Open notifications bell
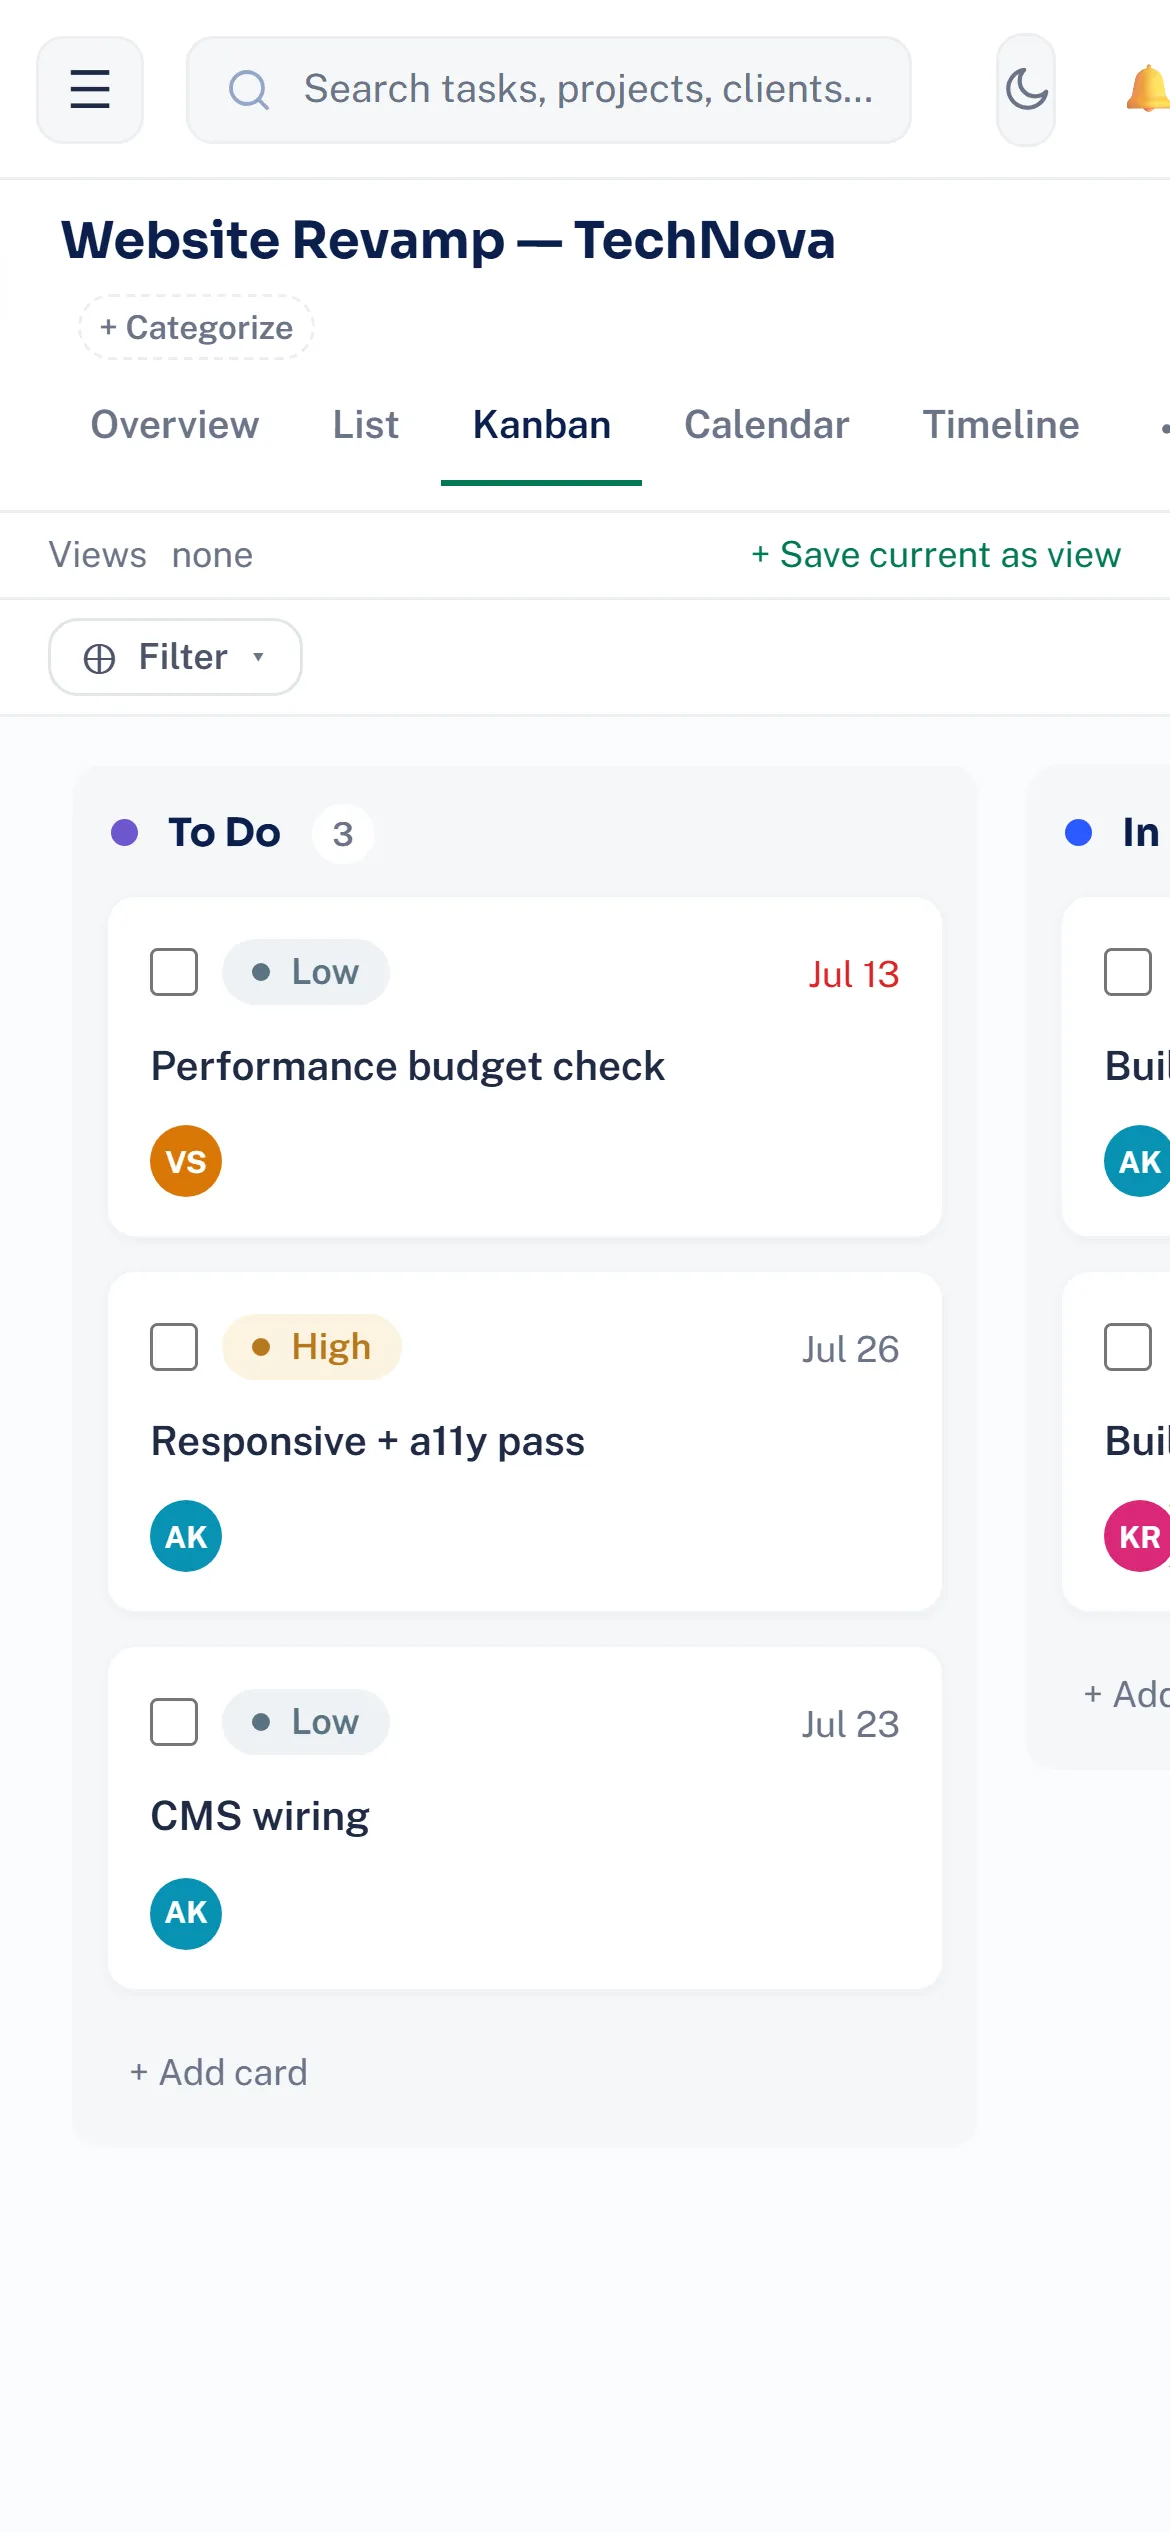This screenshot has height=2532, width=1170. [1148, 90]
